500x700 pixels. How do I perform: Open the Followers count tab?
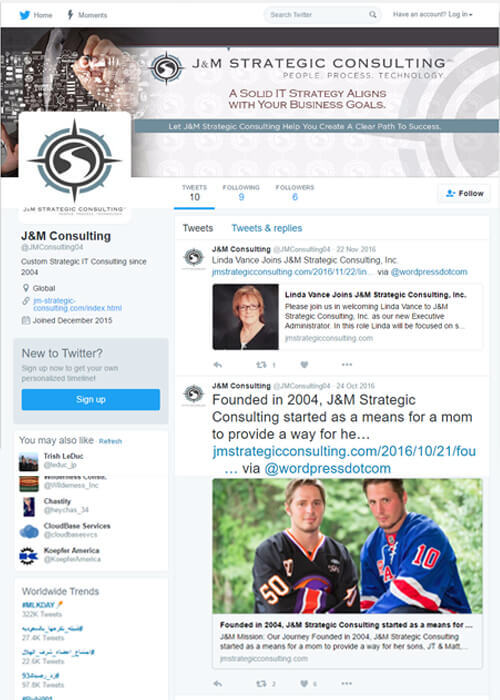(x=295, y=192)
